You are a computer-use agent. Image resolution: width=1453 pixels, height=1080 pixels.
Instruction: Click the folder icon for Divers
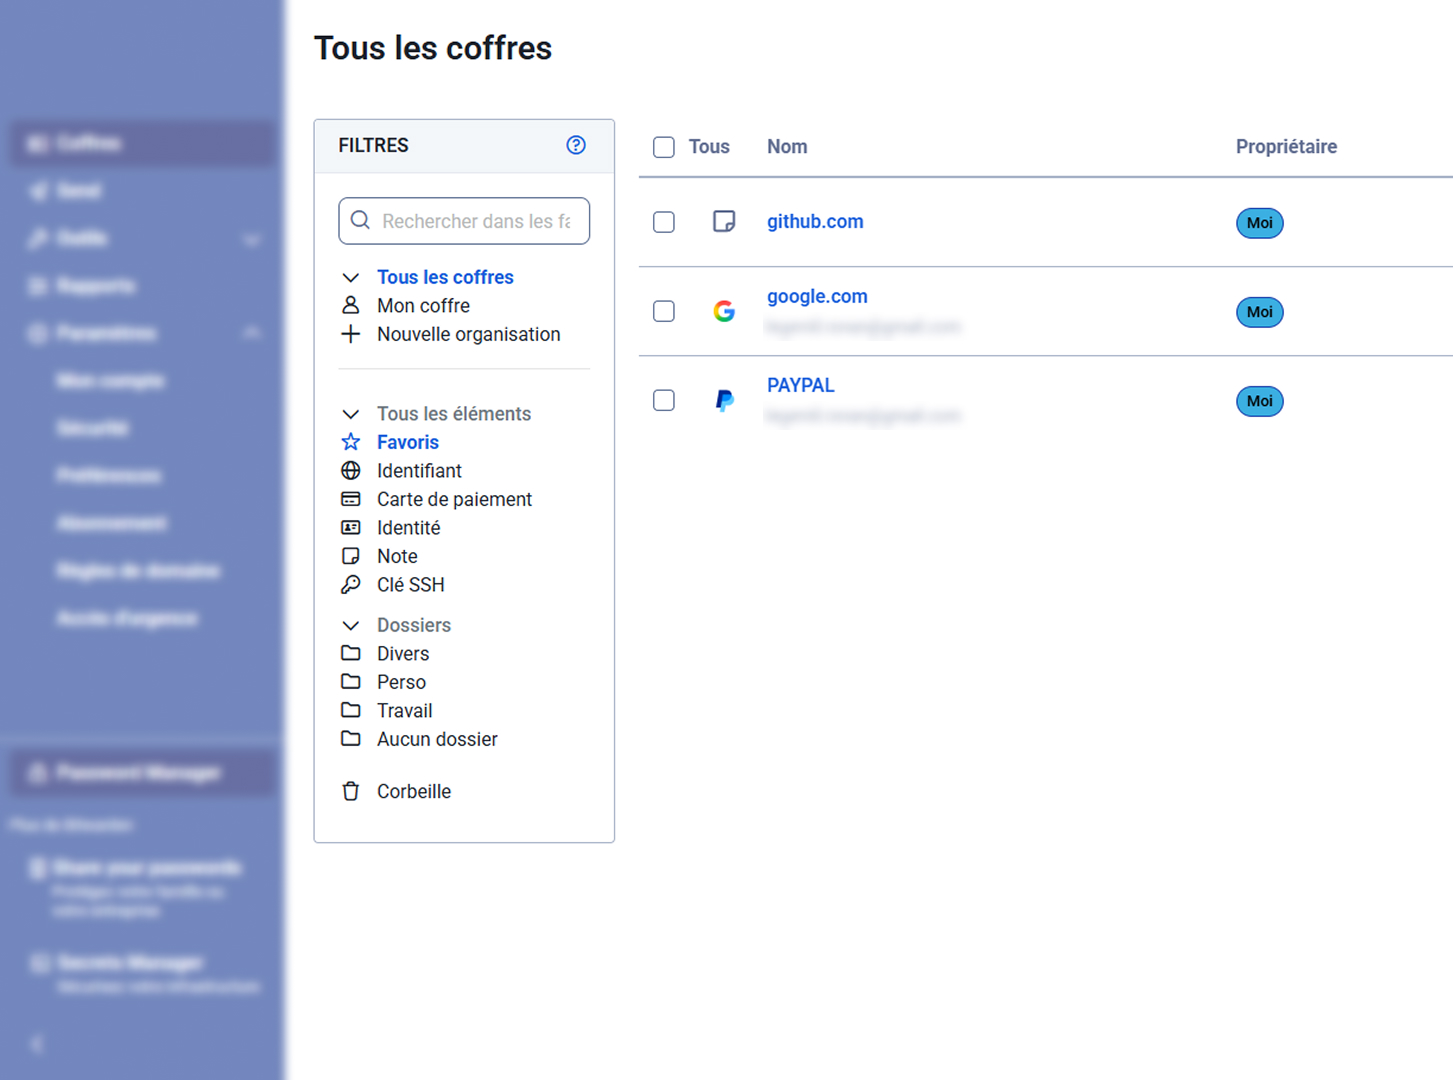350,653
